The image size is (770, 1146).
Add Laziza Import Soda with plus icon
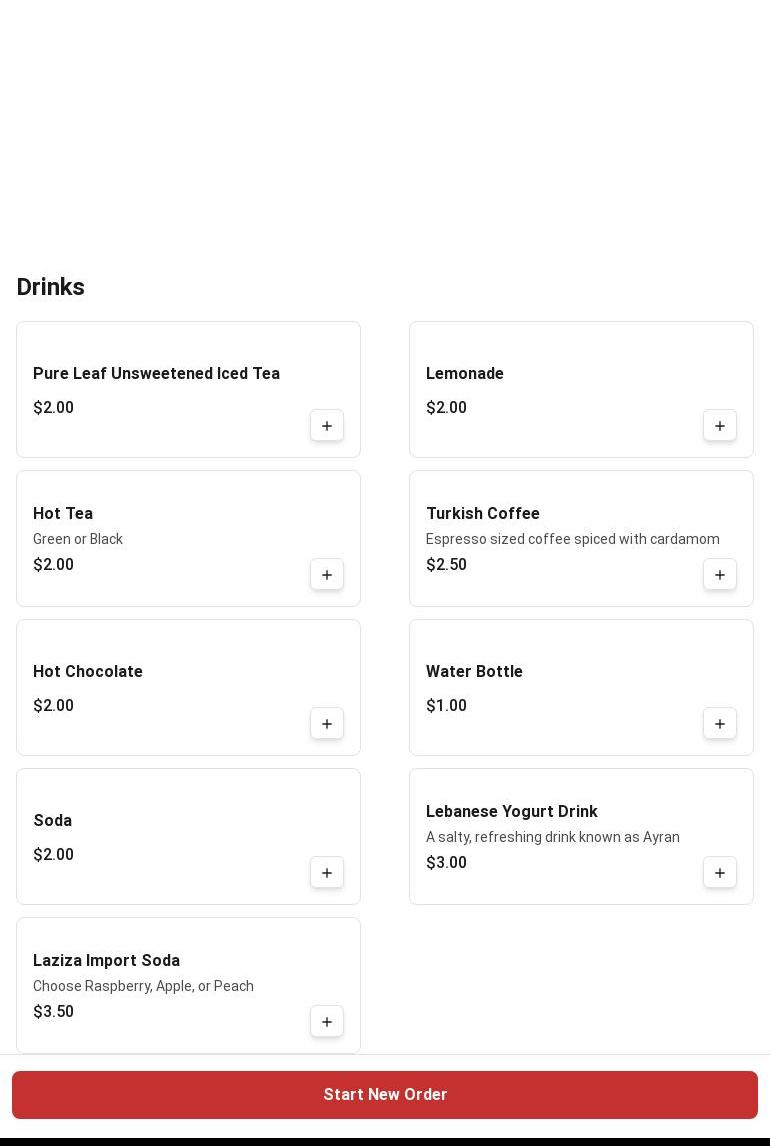point(327,1022)
